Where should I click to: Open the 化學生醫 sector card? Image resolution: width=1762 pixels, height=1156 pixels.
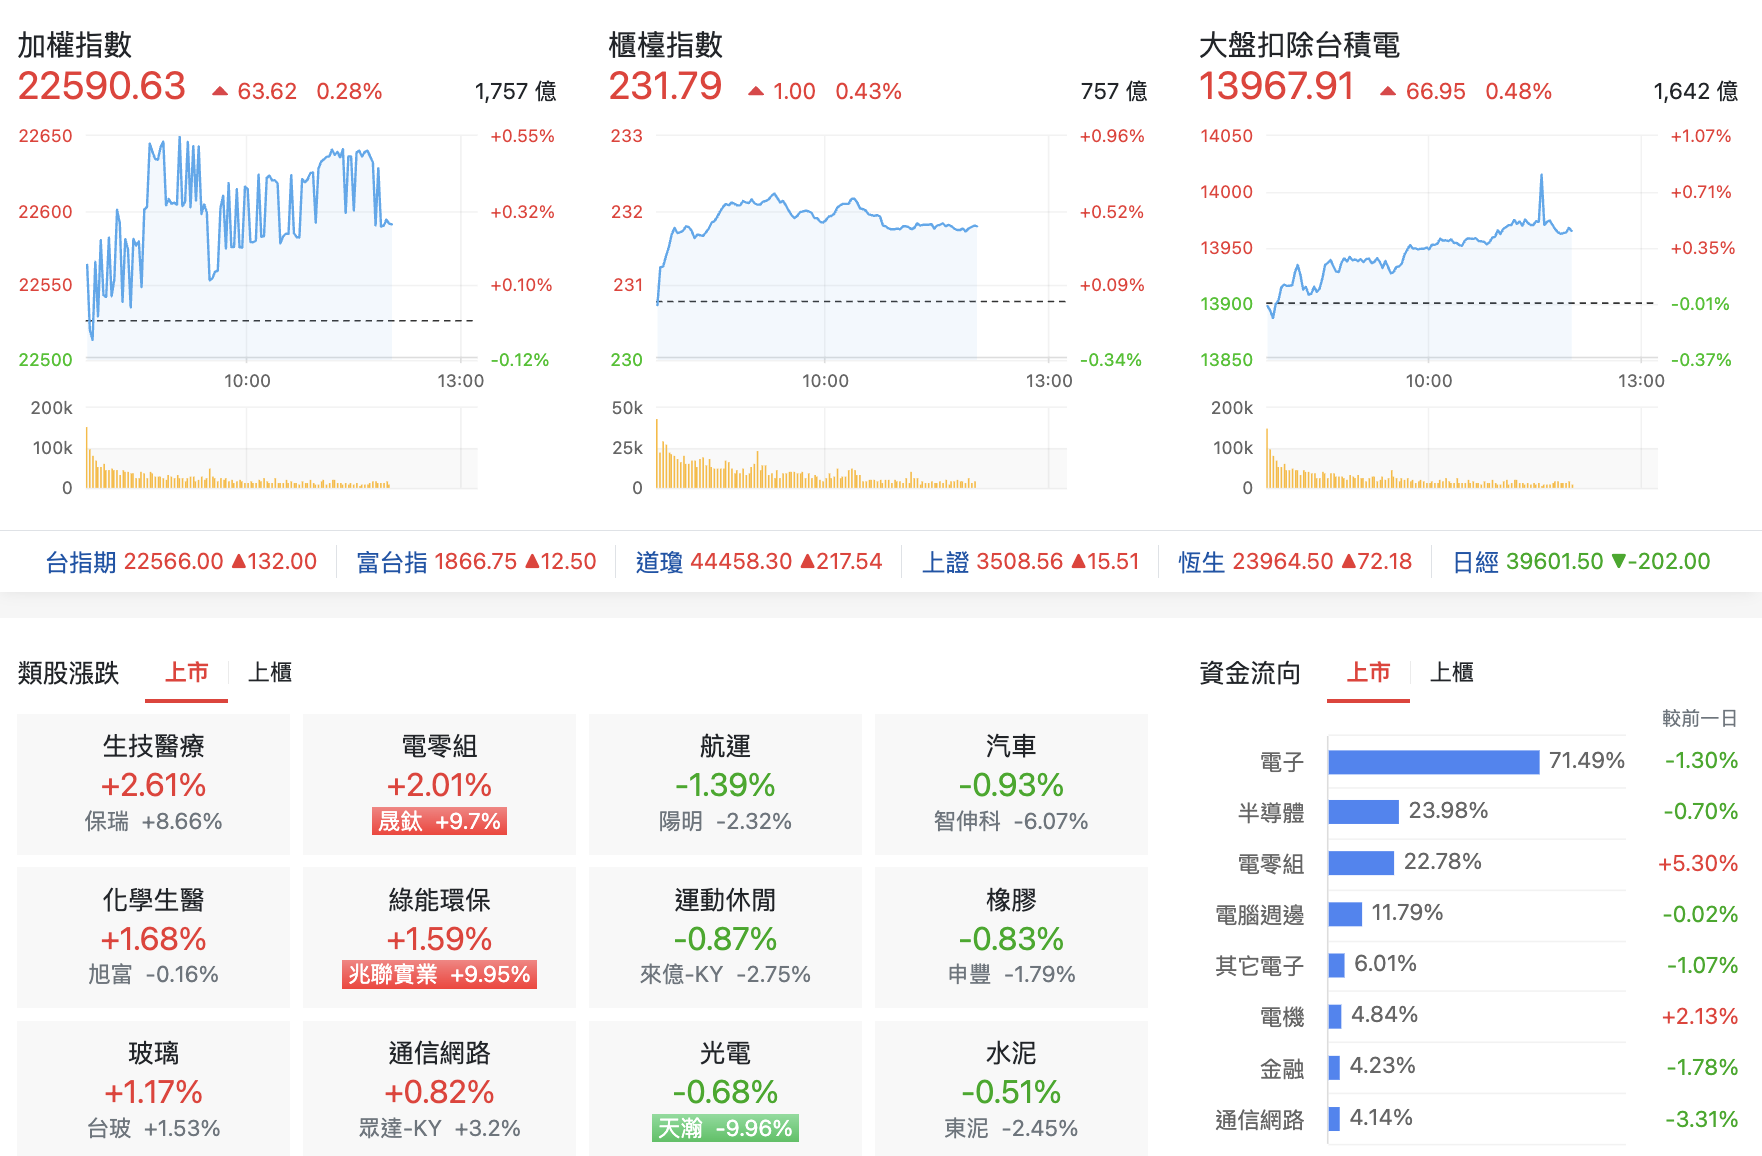[x=154, y=938]
